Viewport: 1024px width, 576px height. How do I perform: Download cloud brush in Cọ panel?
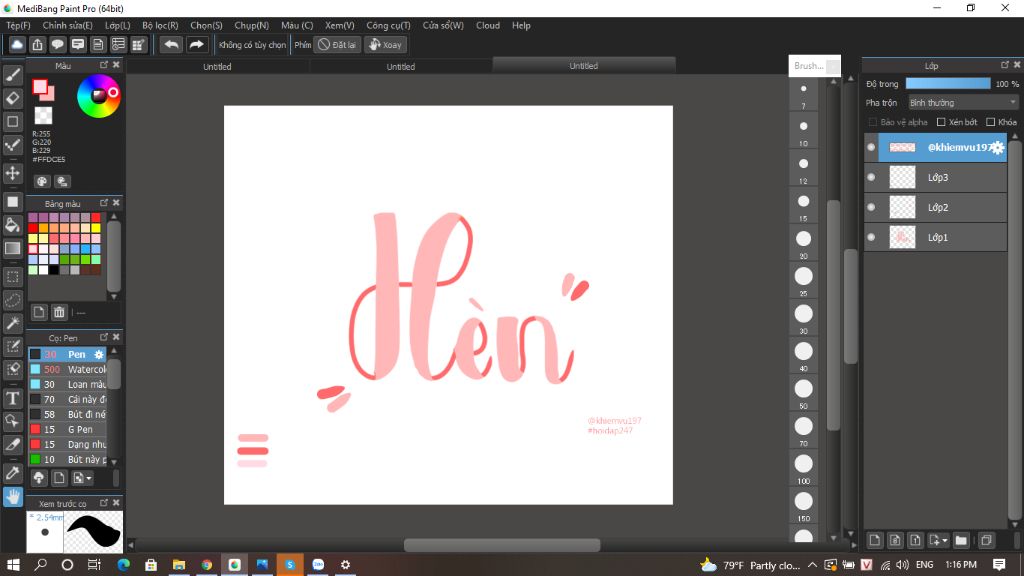pyautogui.click(x=39, y=478)
